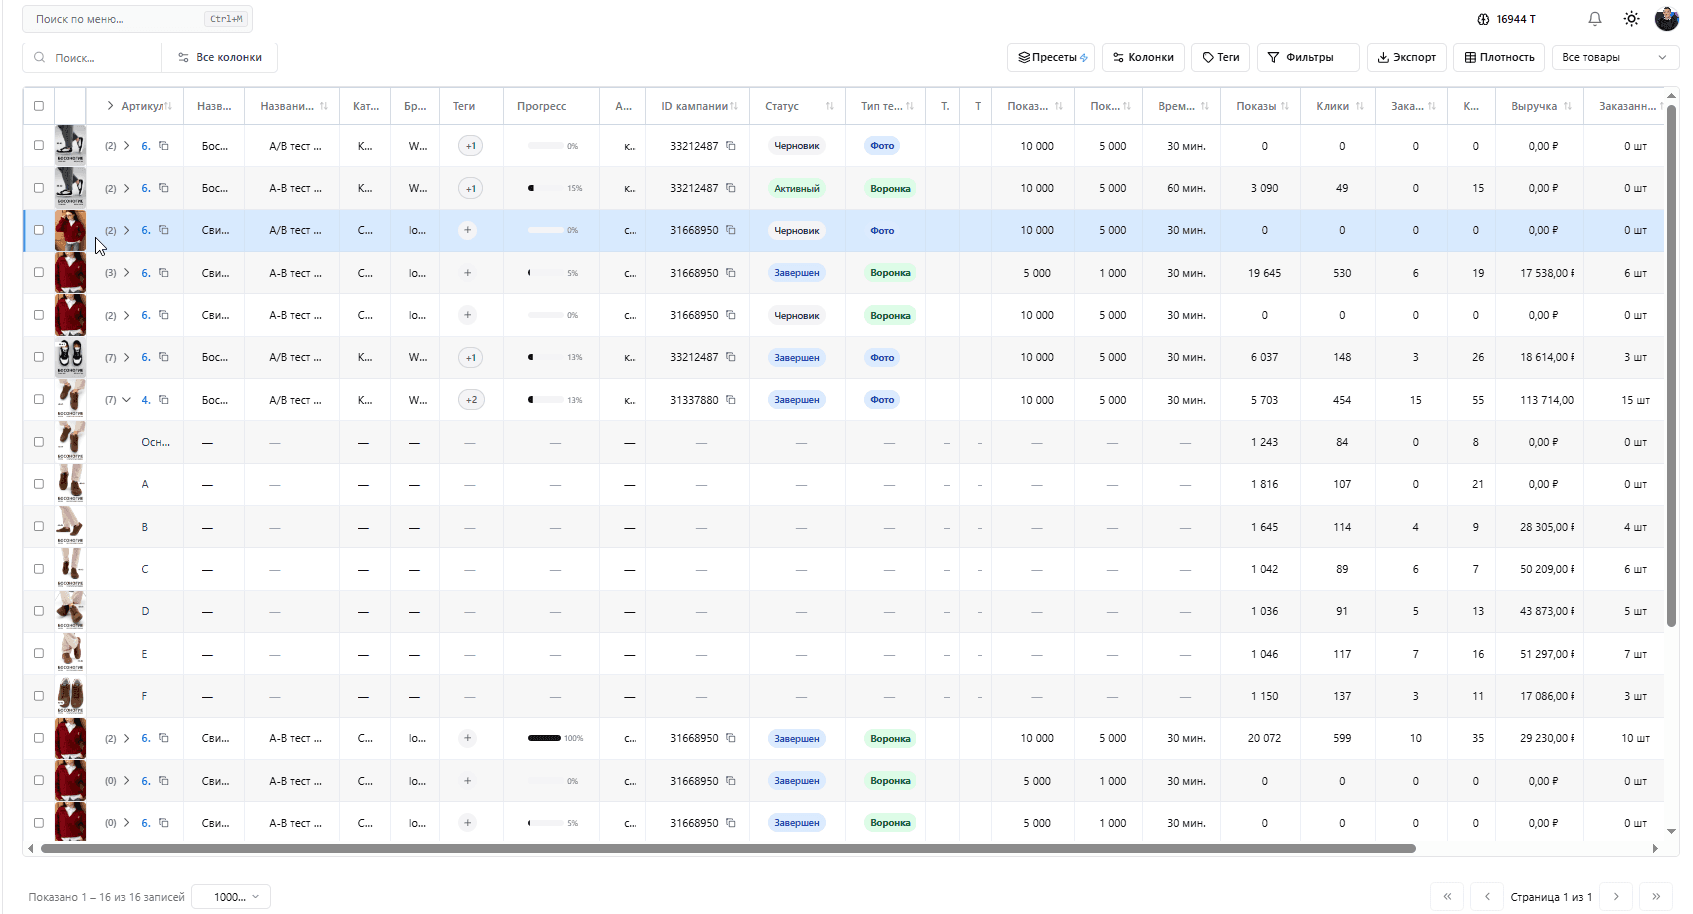The width and height of the screenshot is (1693, 914).
Task: Check the checkbox for variant B row
Action: click(x=39, y=526)
